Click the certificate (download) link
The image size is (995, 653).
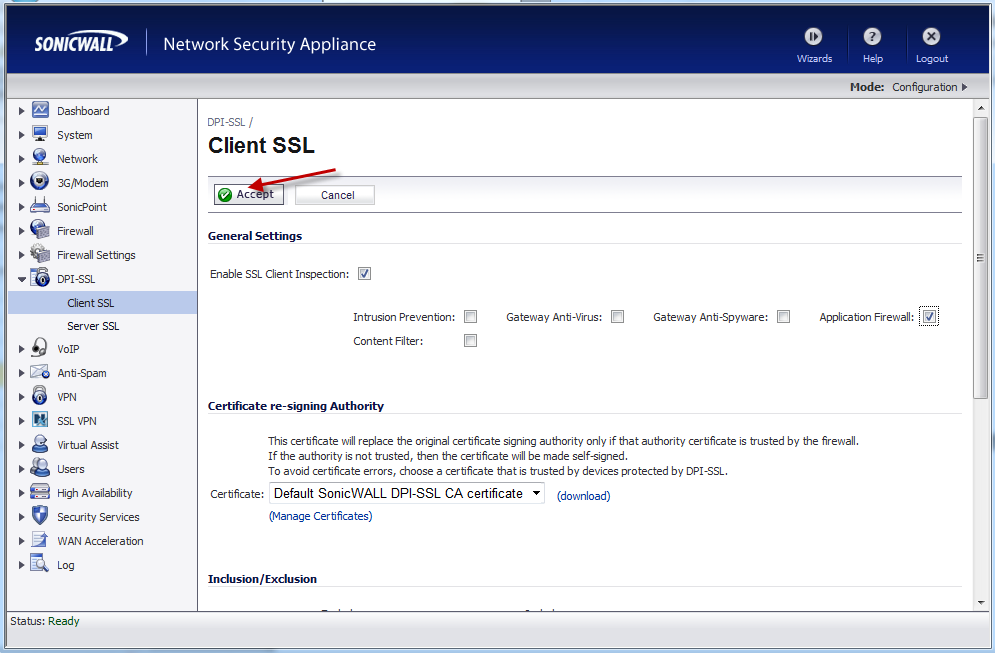[x=583, y=496]
